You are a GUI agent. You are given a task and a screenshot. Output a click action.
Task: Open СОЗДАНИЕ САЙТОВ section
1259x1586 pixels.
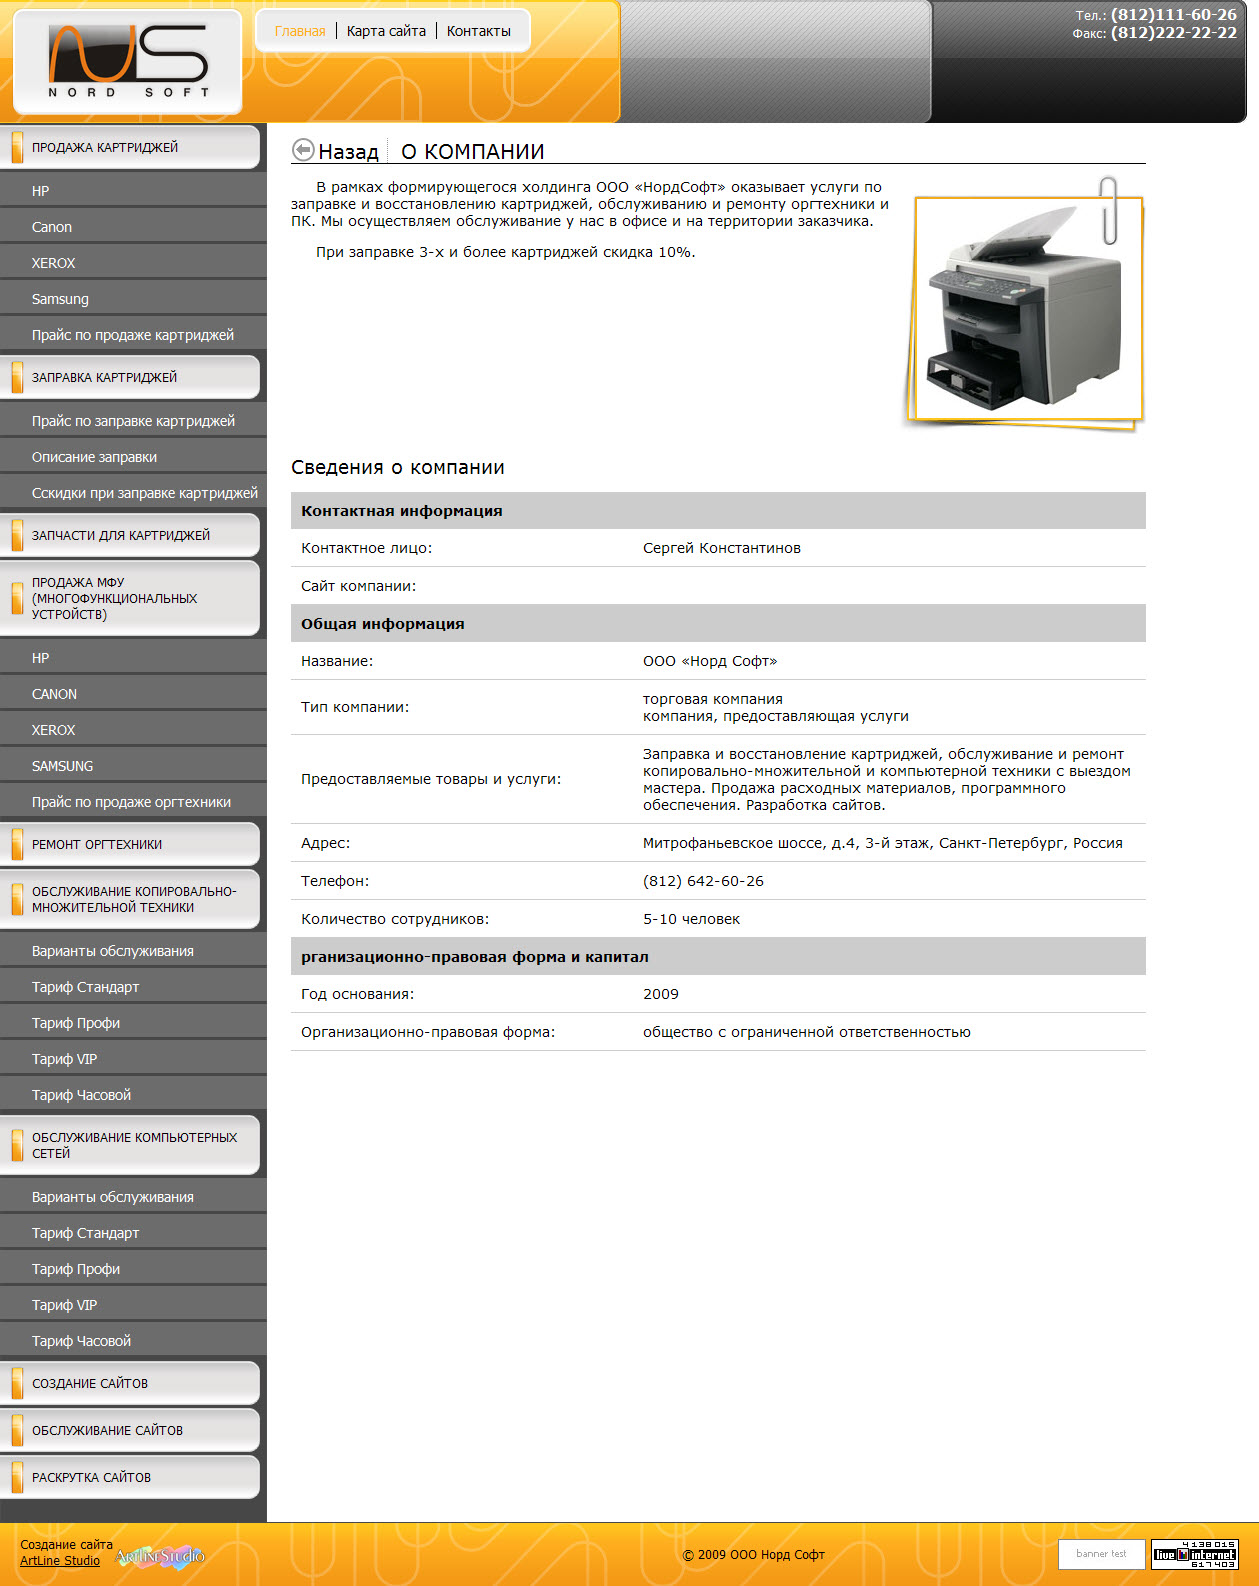130,1383
